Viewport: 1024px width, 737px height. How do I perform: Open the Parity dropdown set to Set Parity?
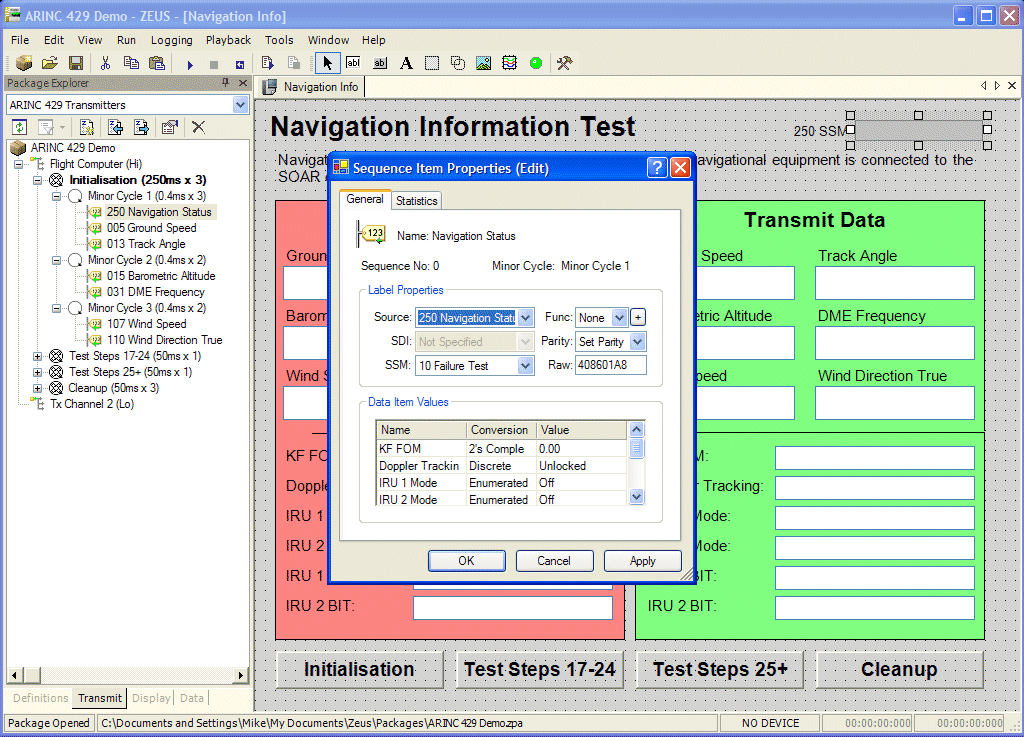coord(638,341)
